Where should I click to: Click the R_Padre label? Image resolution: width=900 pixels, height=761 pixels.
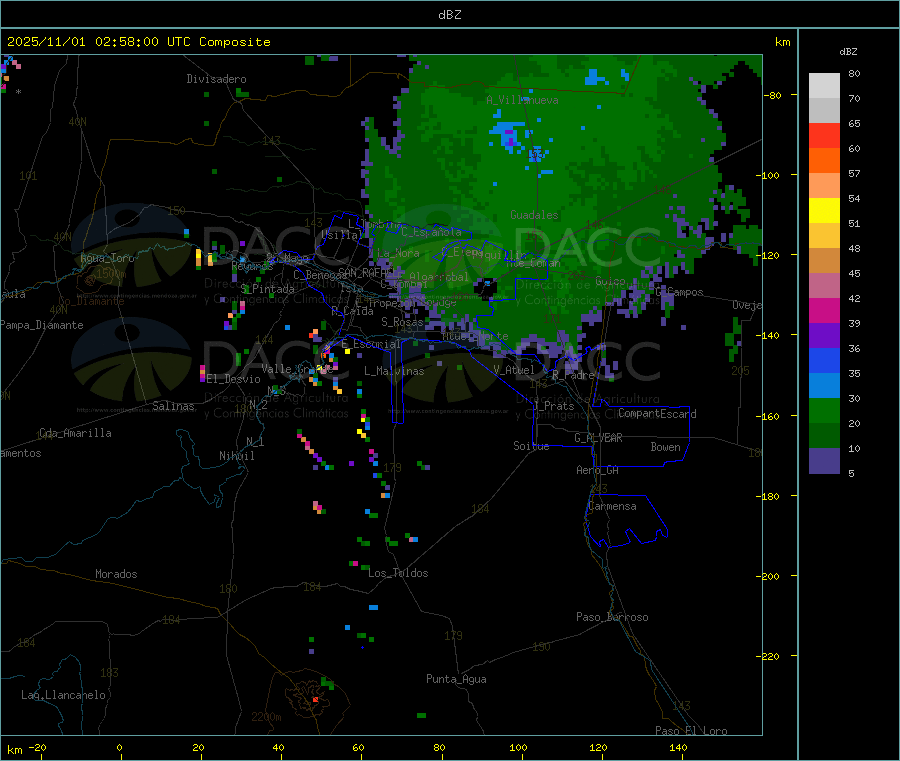click(x=573, y=375)
